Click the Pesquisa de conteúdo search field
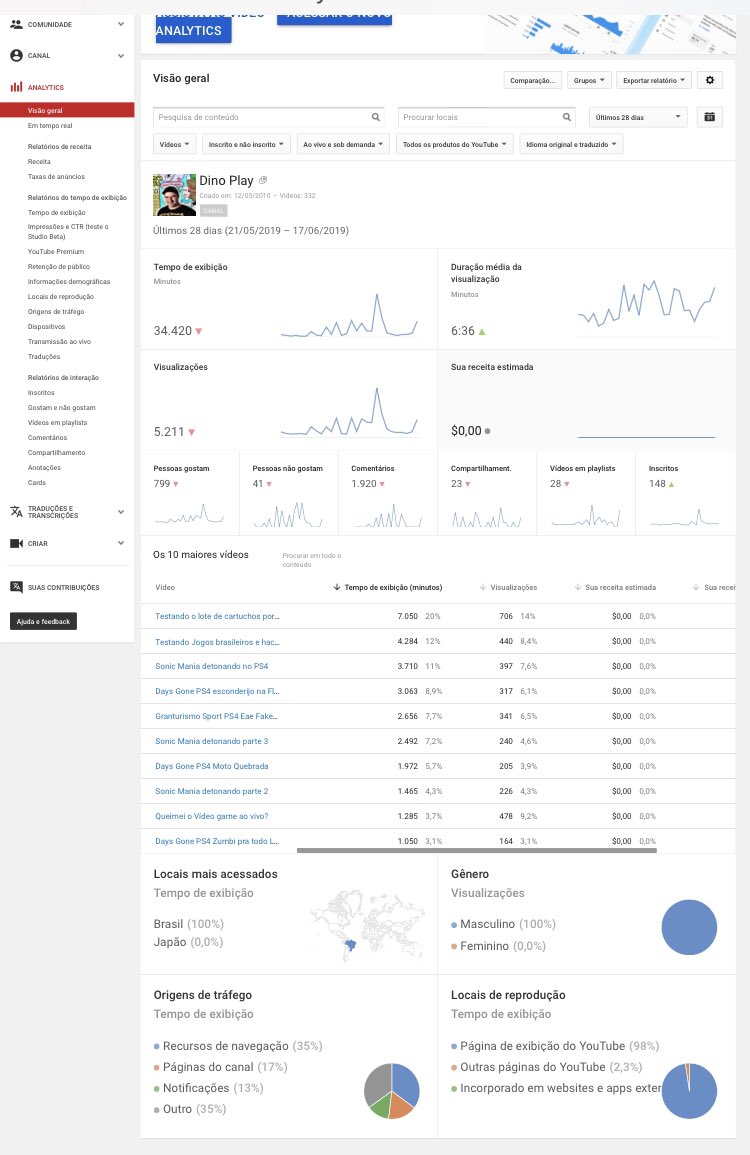Viewport: 750px width, 1155px height. tap(269, 117)
